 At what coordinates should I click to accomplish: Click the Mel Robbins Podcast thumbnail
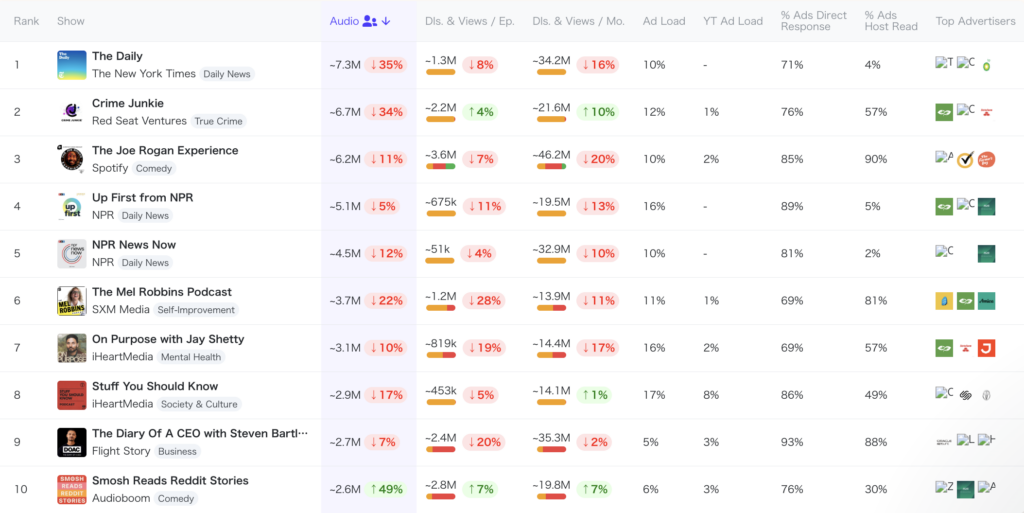tap(72, 300)
